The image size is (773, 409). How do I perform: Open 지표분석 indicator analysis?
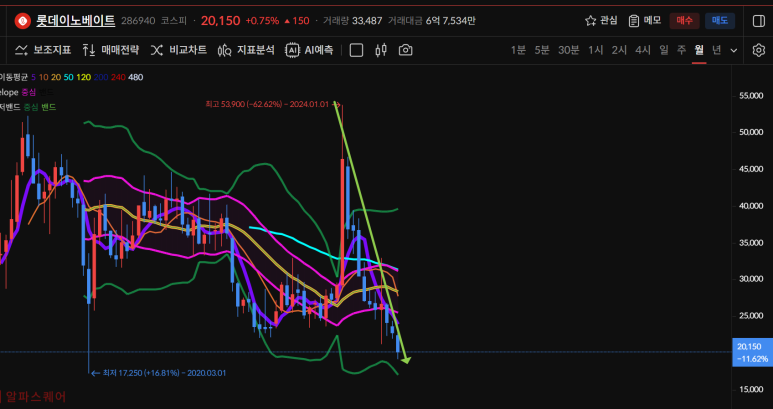point(246,50)
